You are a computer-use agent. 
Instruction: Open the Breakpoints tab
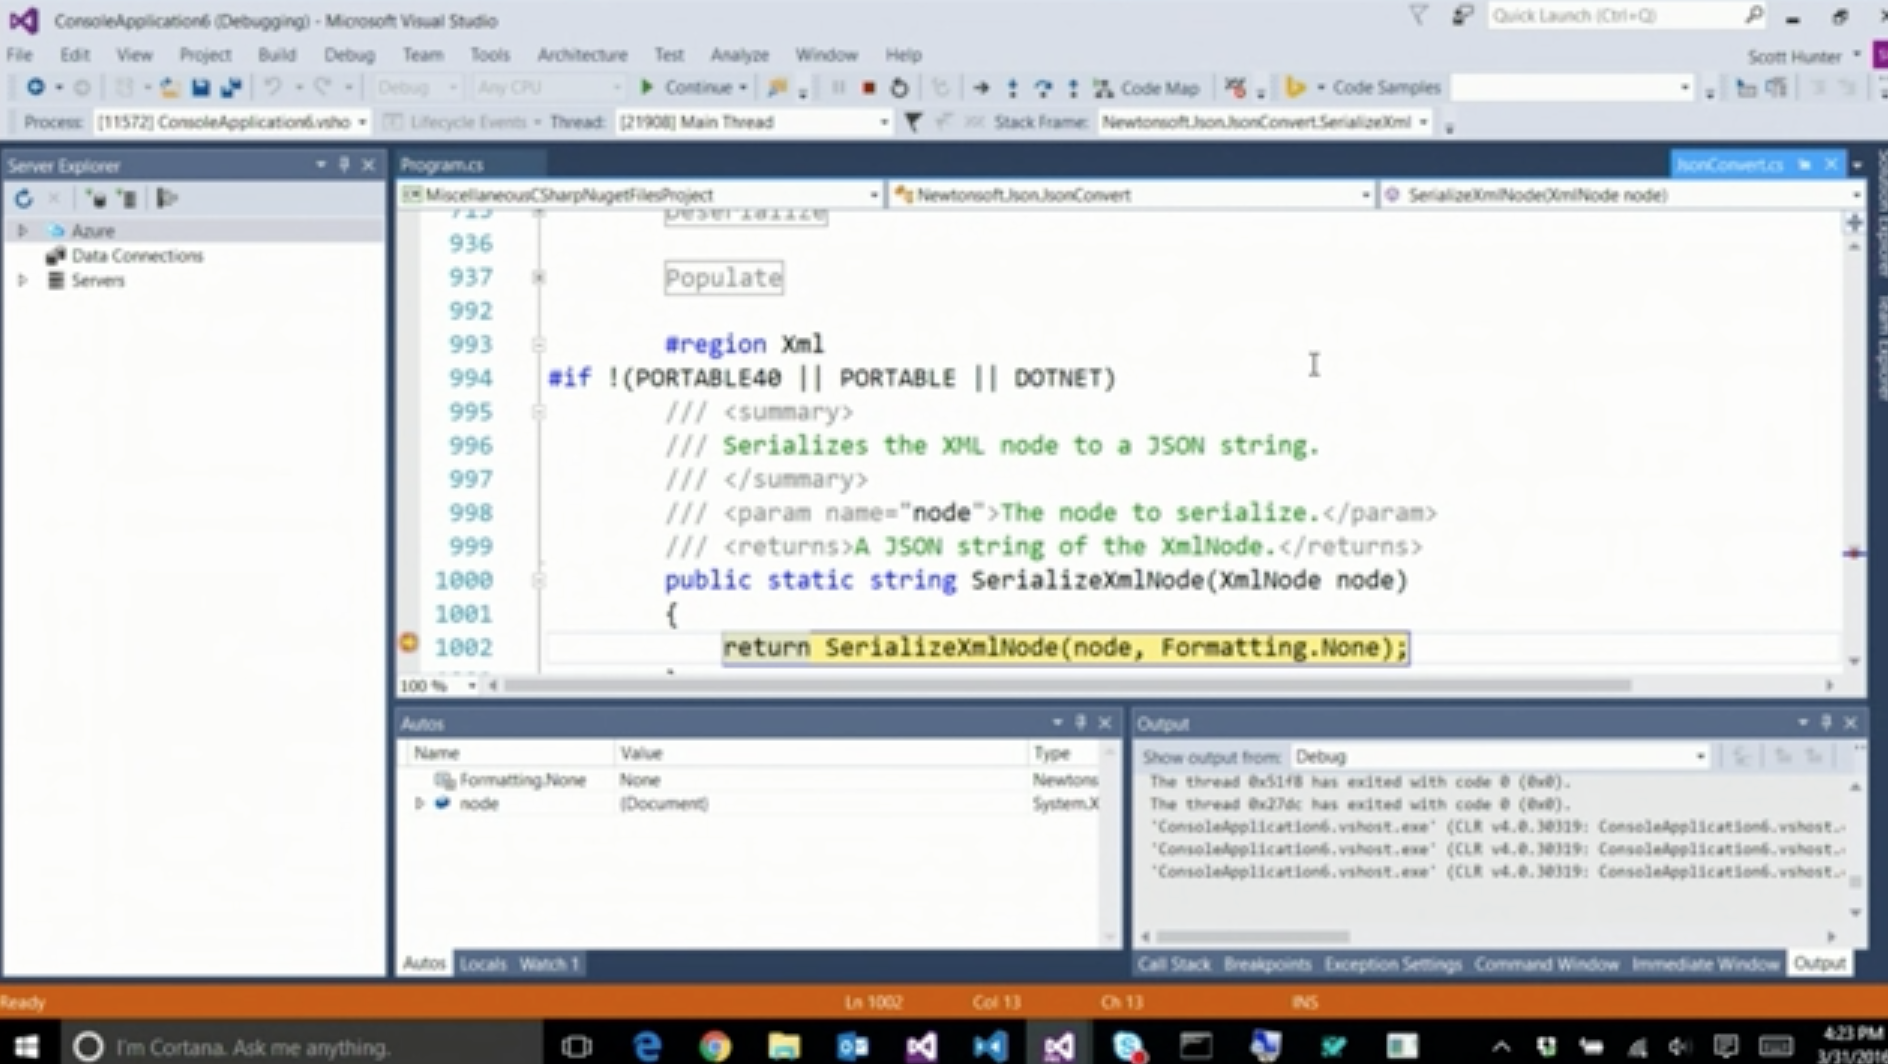1267,964
